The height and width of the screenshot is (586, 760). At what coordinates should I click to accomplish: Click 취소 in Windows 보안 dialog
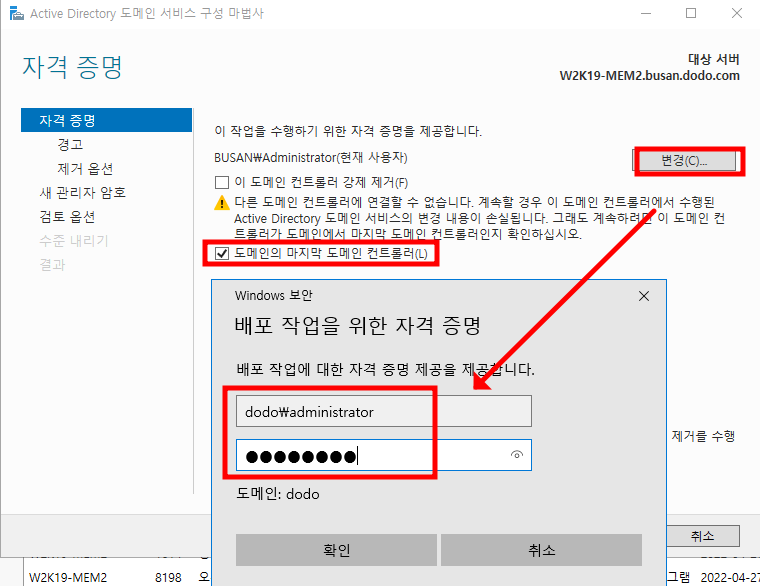[541, 550]
